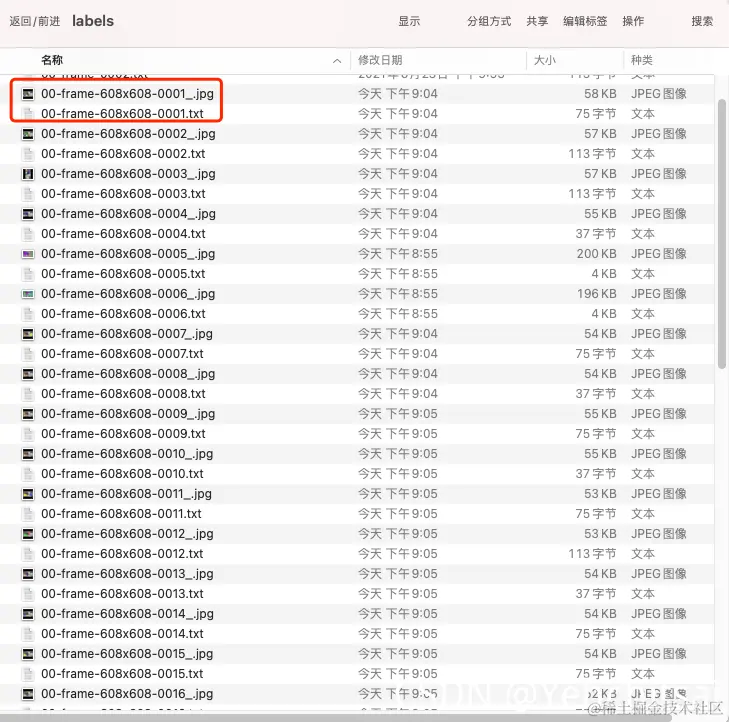Click the 00-frame-608x608-0010_.jpg thumbnail icon
This screenshot has width=729, height=722.
tap(28, 454)
